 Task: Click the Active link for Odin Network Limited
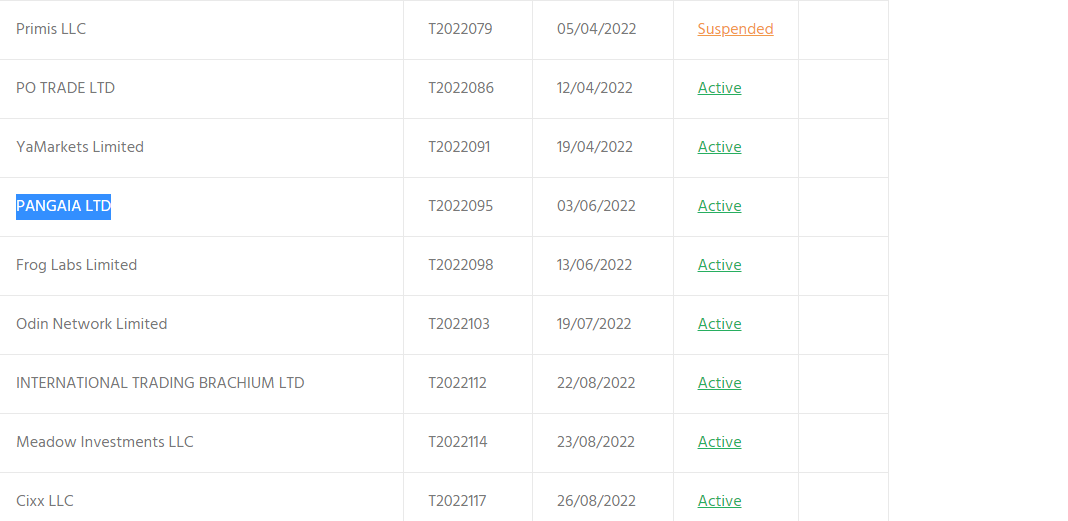coord(719,324)
